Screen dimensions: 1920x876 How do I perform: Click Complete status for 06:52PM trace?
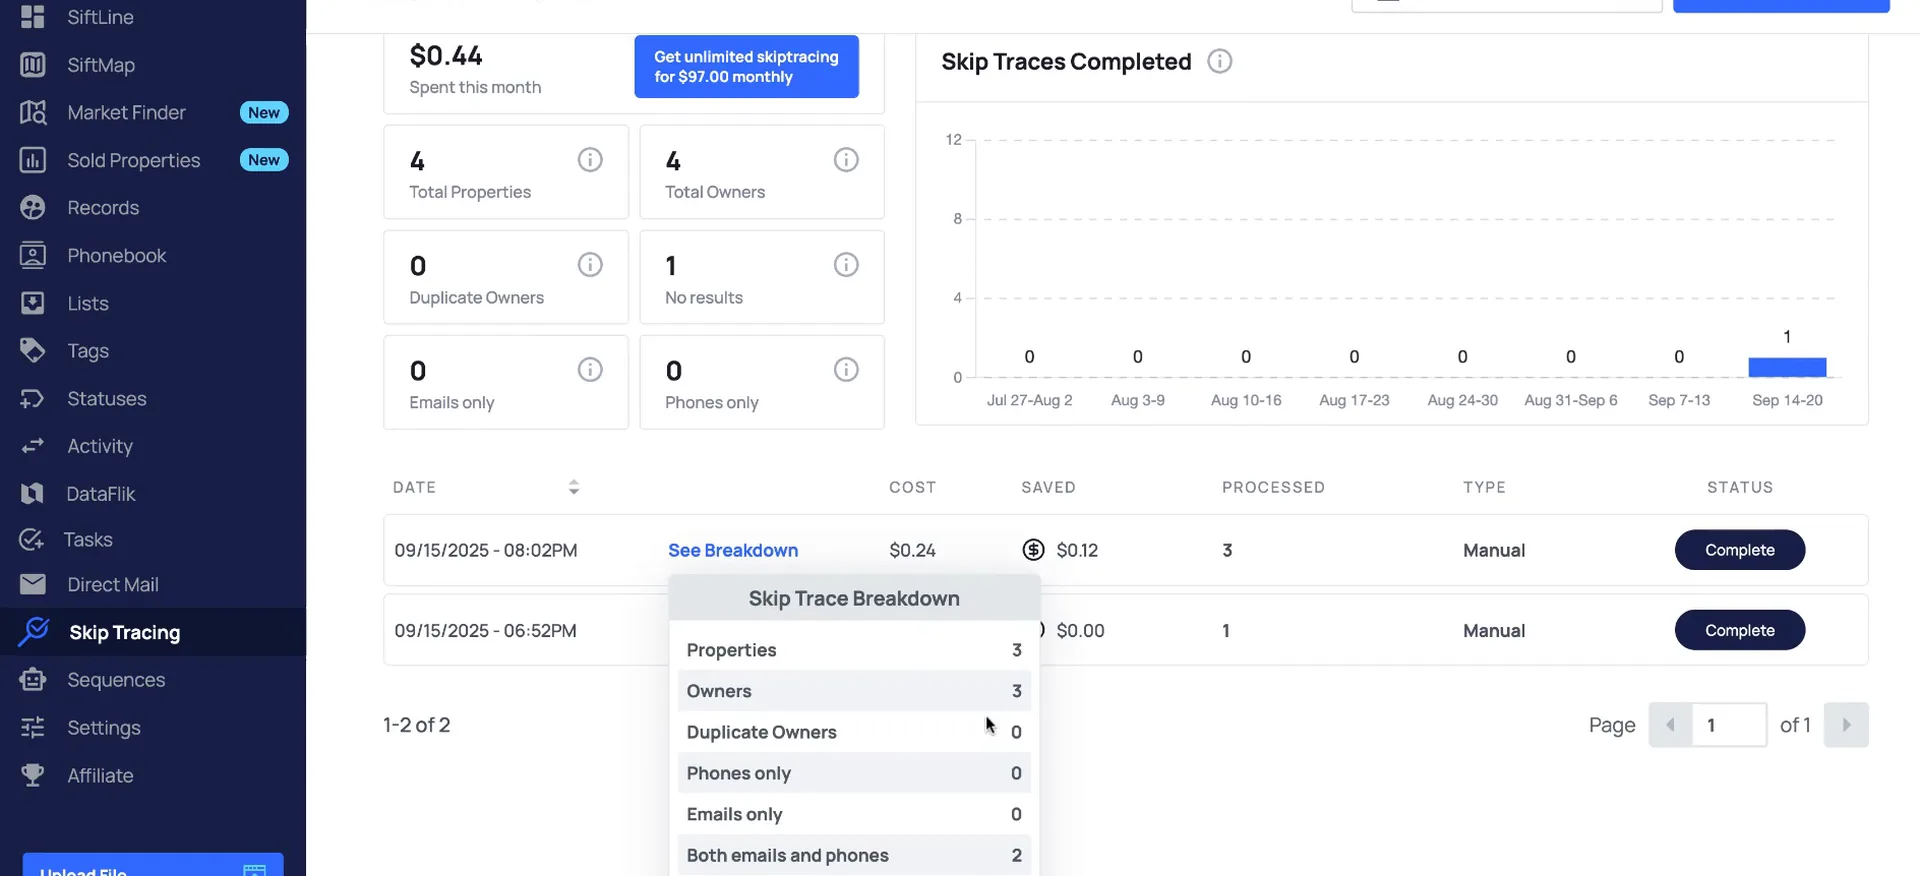click(x=1740, y=630)
